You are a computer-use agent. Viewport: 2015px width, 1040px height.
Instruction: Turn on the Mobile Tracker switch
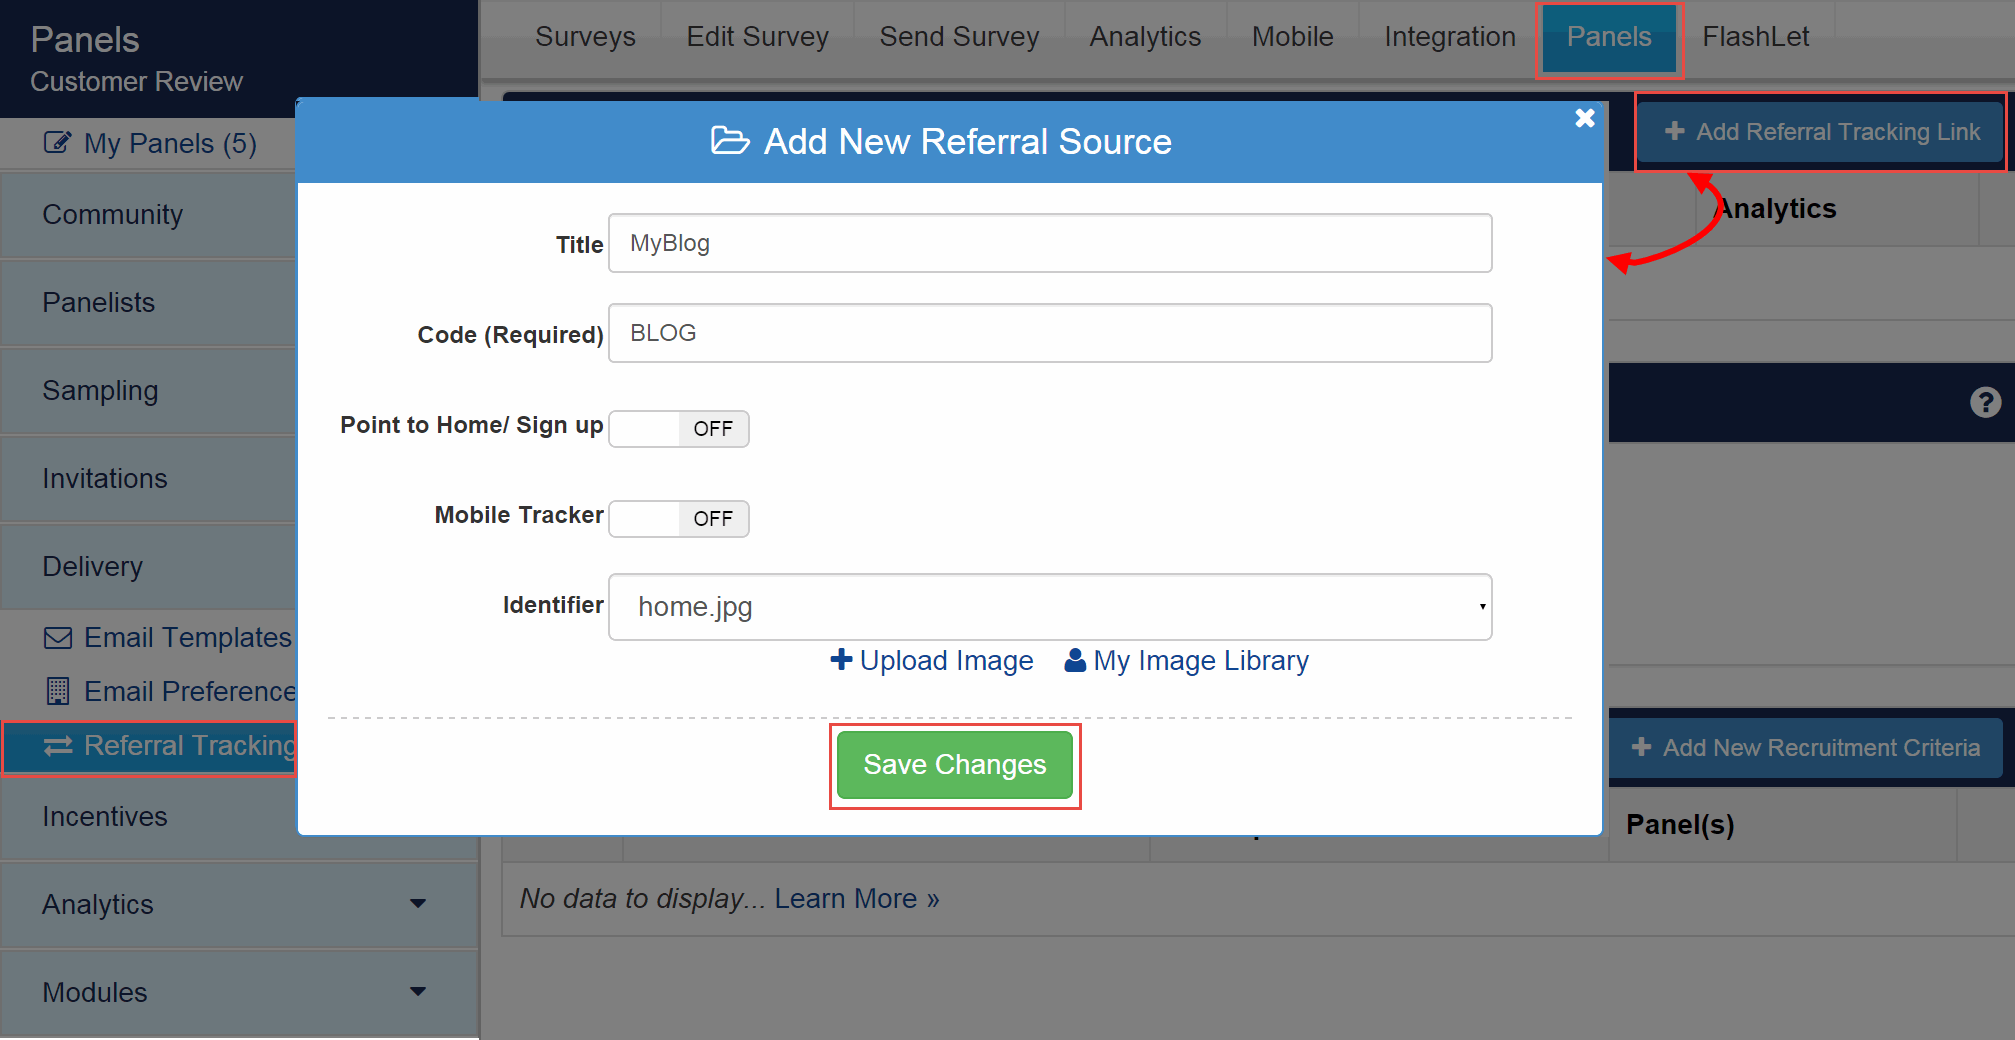[x=678, y=518]
